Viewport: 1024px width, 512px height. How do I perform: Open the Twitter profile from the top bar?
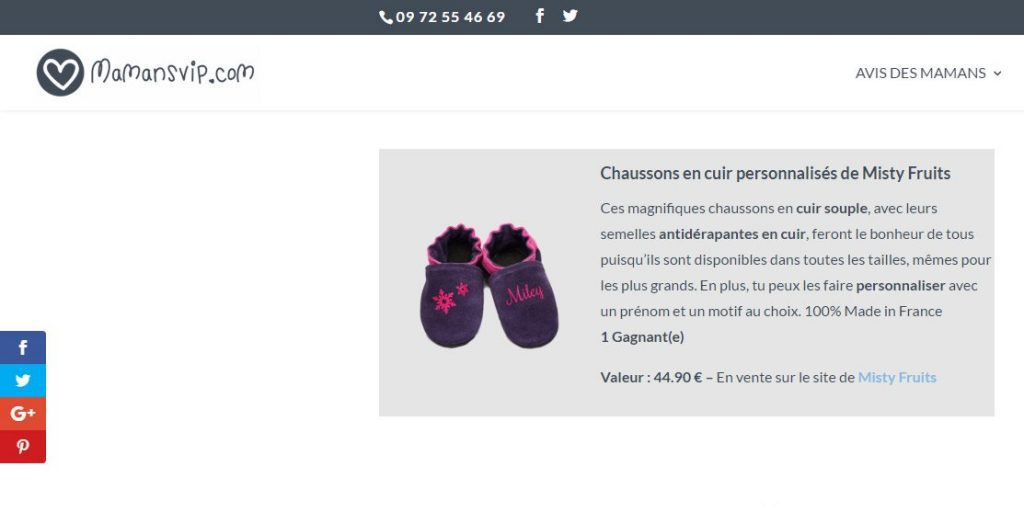[570, 16]
